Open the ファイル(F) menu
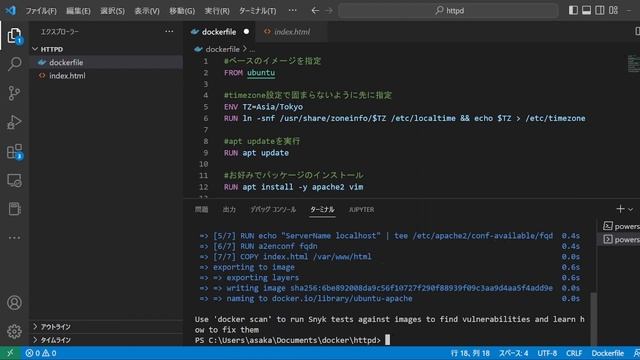The height and width of the screenshot is (360, 640). [x=41, y=11]
